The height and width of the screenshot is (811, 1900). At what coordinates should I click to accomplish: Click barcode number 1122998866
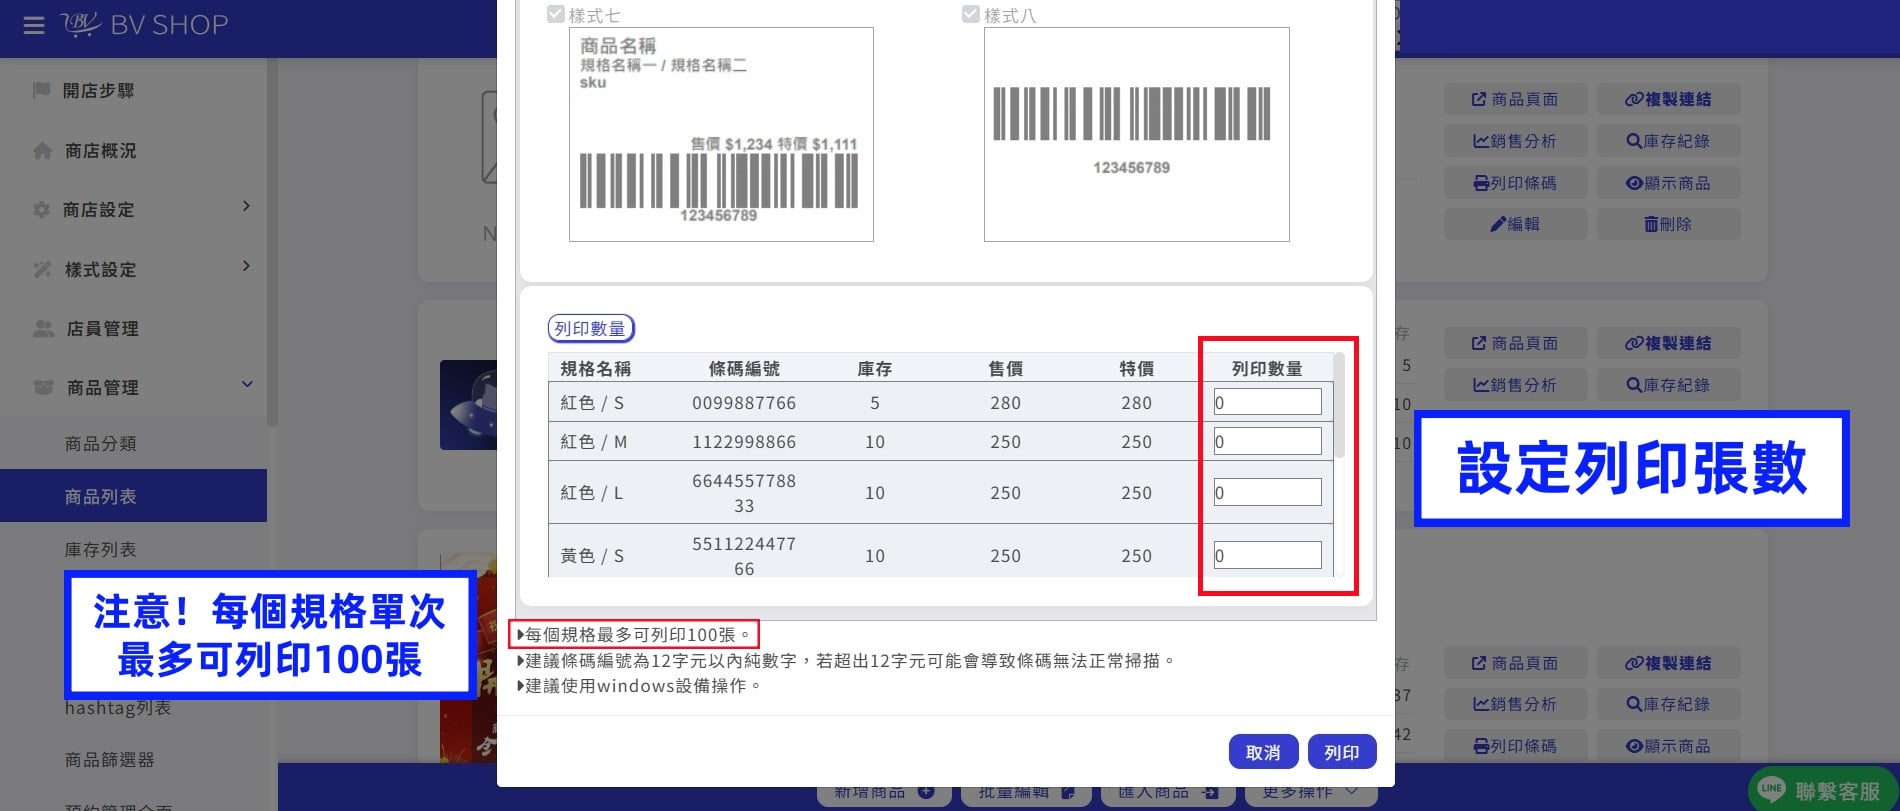click(744, 442)
